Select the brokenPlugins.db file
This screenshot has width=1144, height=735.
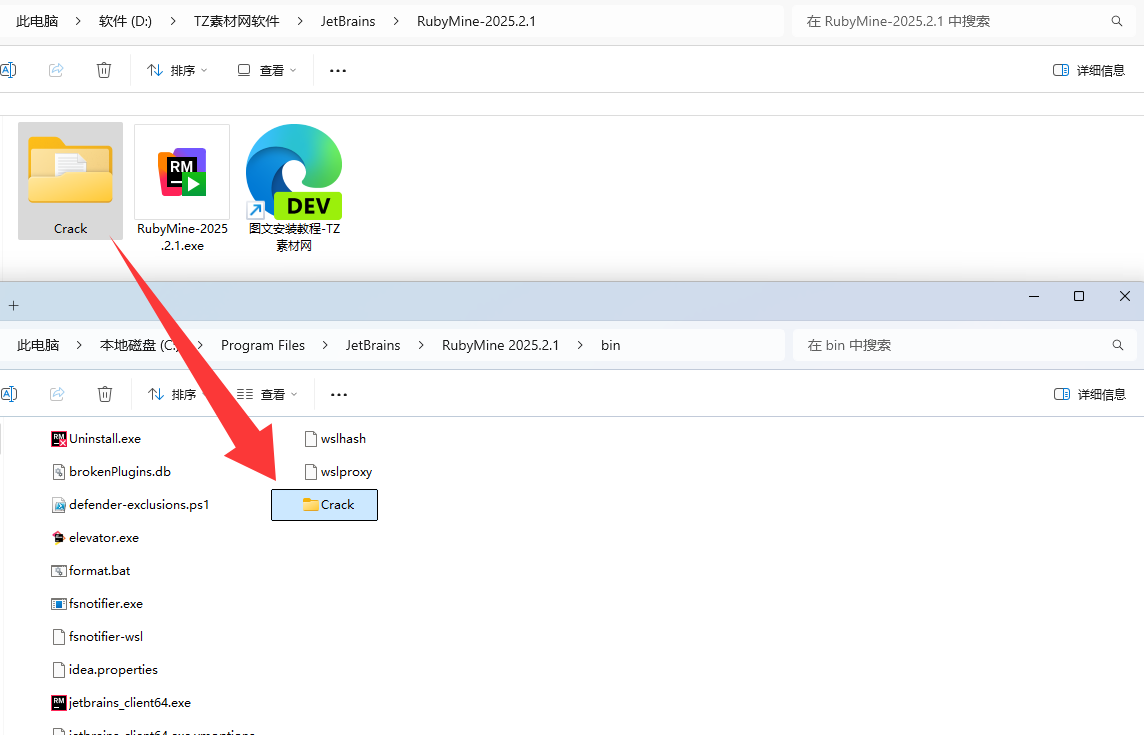pos(112,472)
